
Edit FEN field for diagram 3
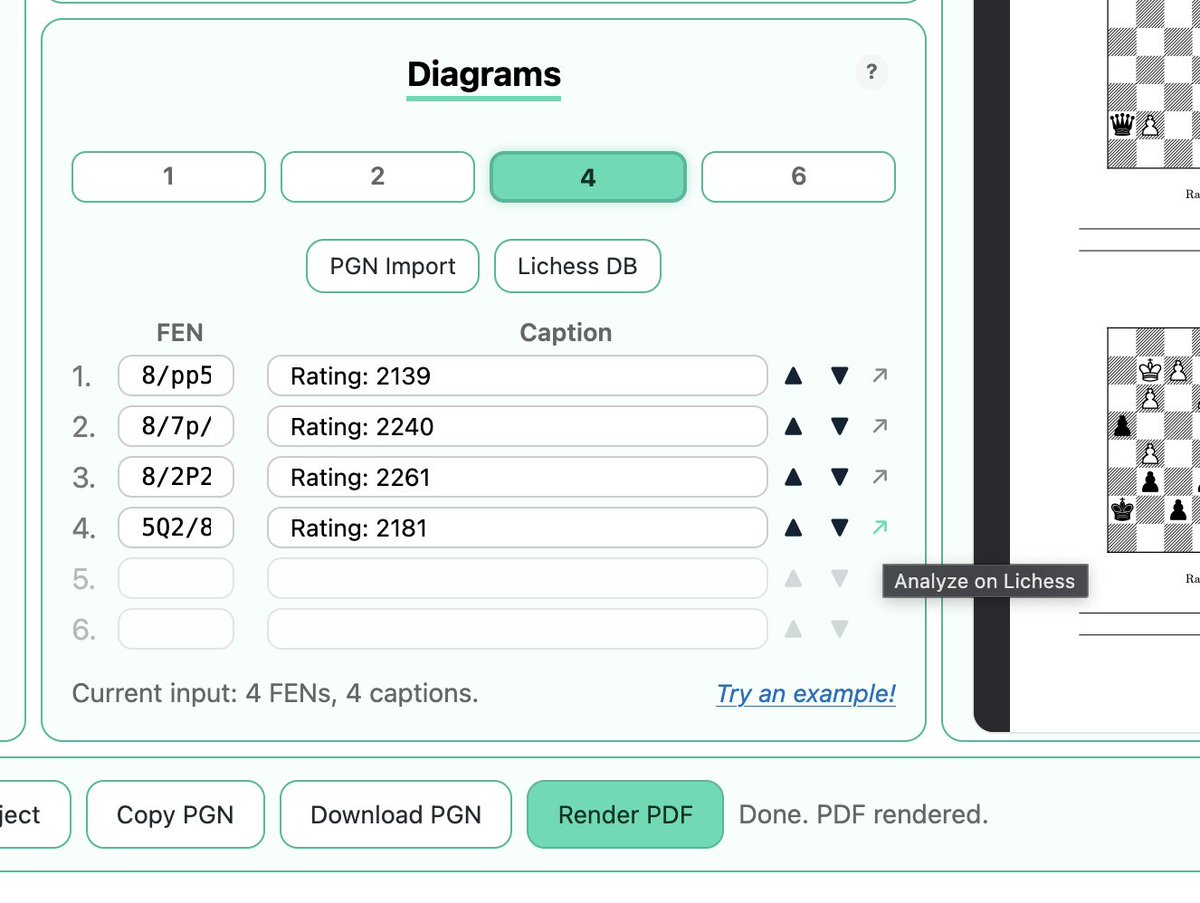point(176,477)
